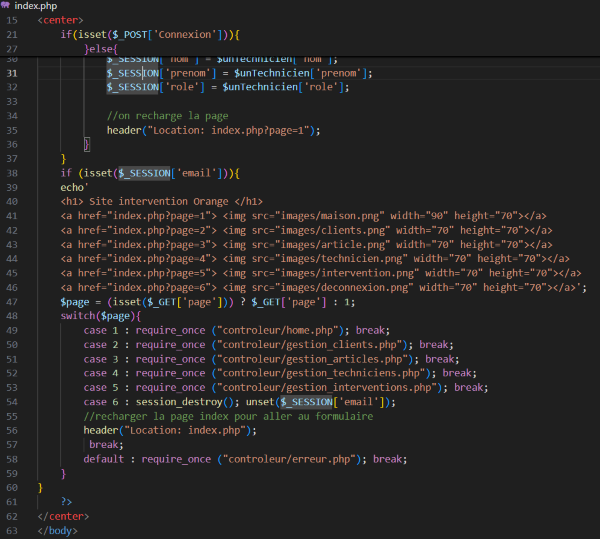Click closing </body> tag
The image size is (600, 539).
(57, 531)
